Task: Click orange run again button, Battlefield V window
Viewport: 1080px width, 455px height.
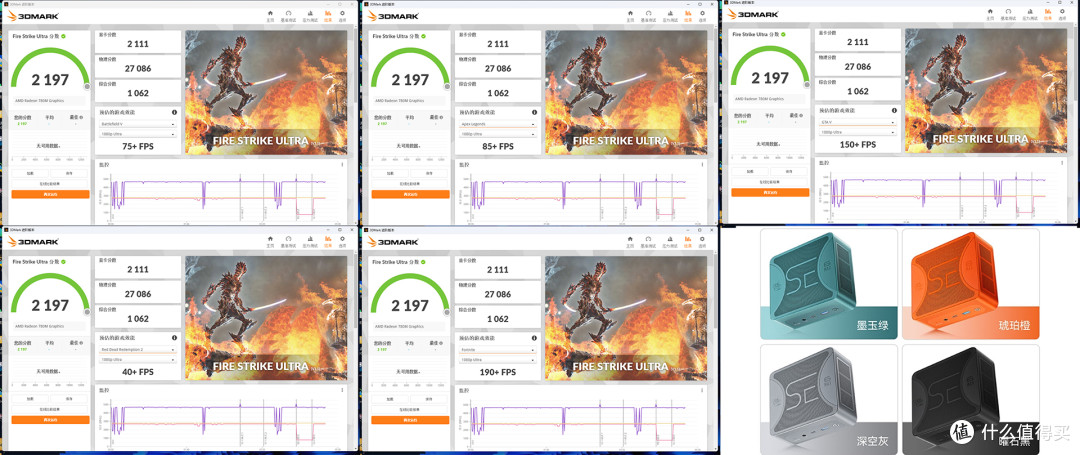Action: tap(50, 194)
